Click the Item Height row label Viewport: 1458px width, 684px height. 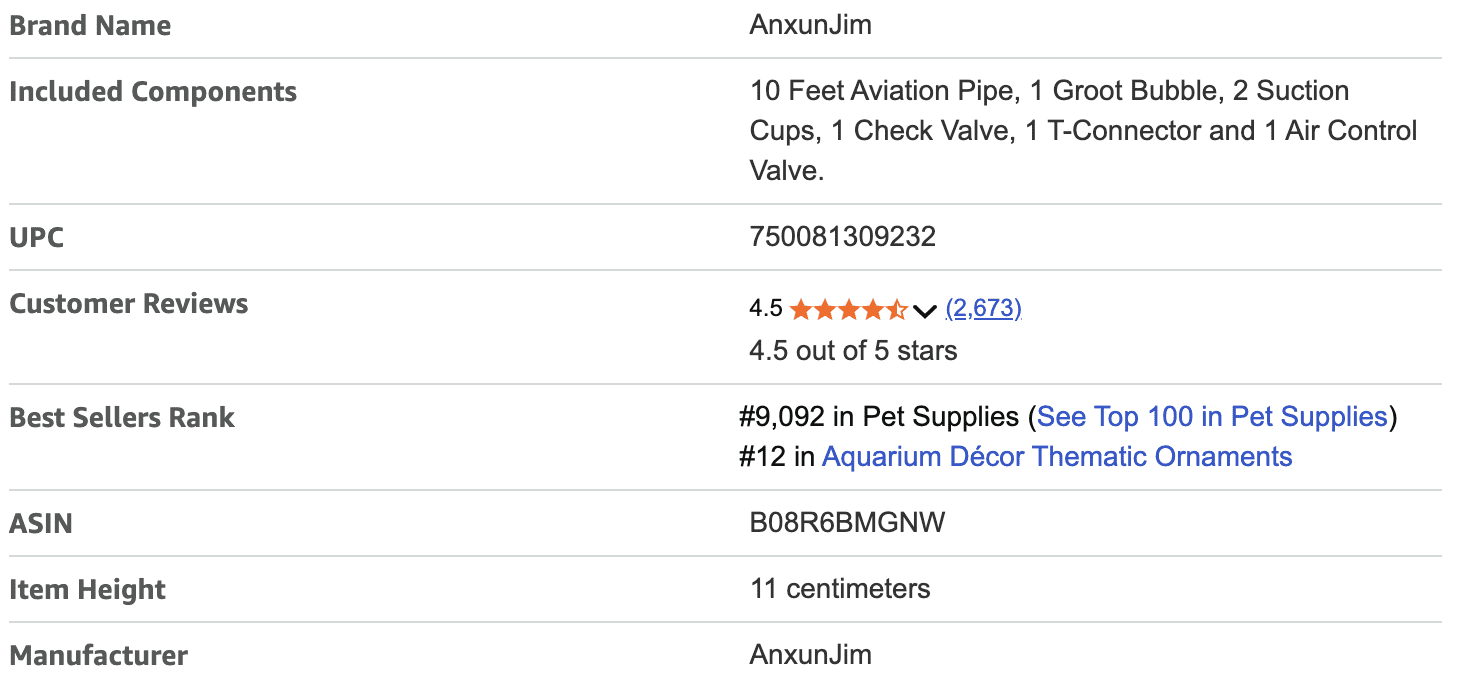click(88, 590)
